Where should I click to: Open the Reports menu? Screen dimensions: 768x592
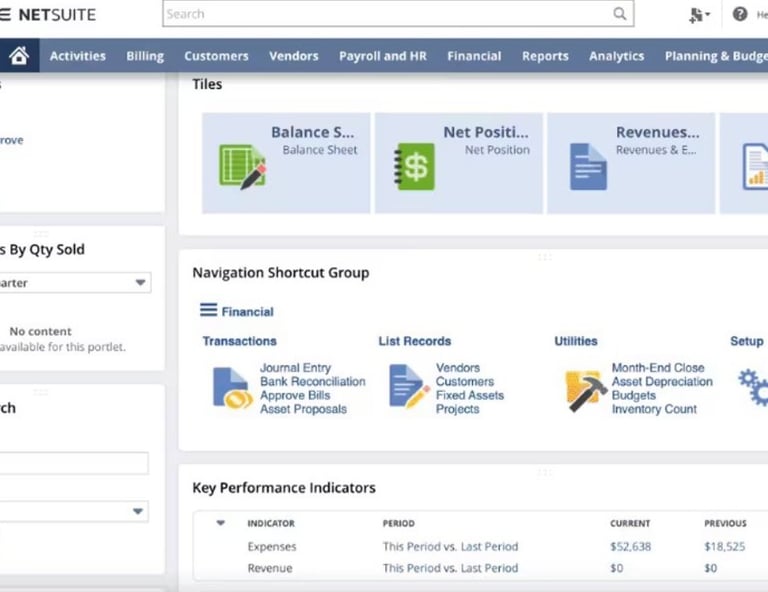545,56
